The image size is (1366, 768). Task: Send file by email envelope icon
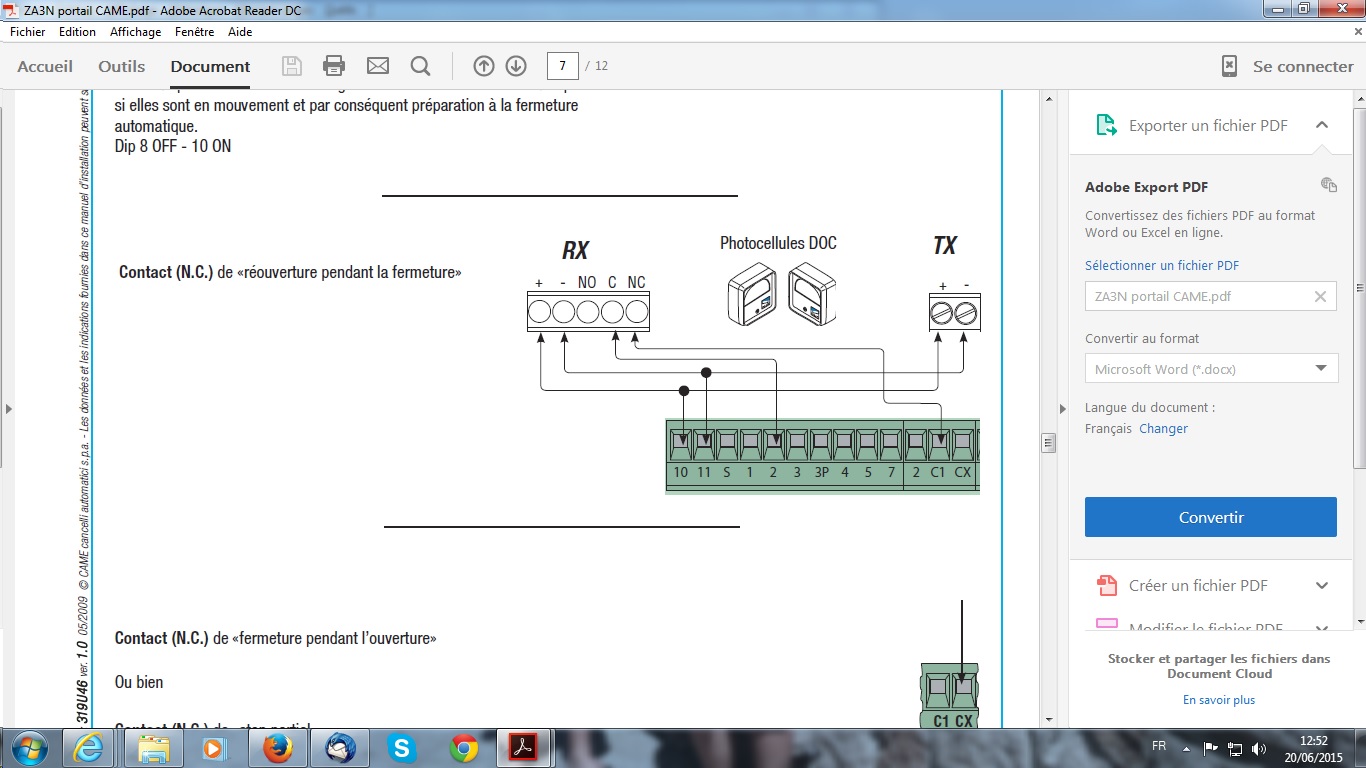(x=377, y=66)
